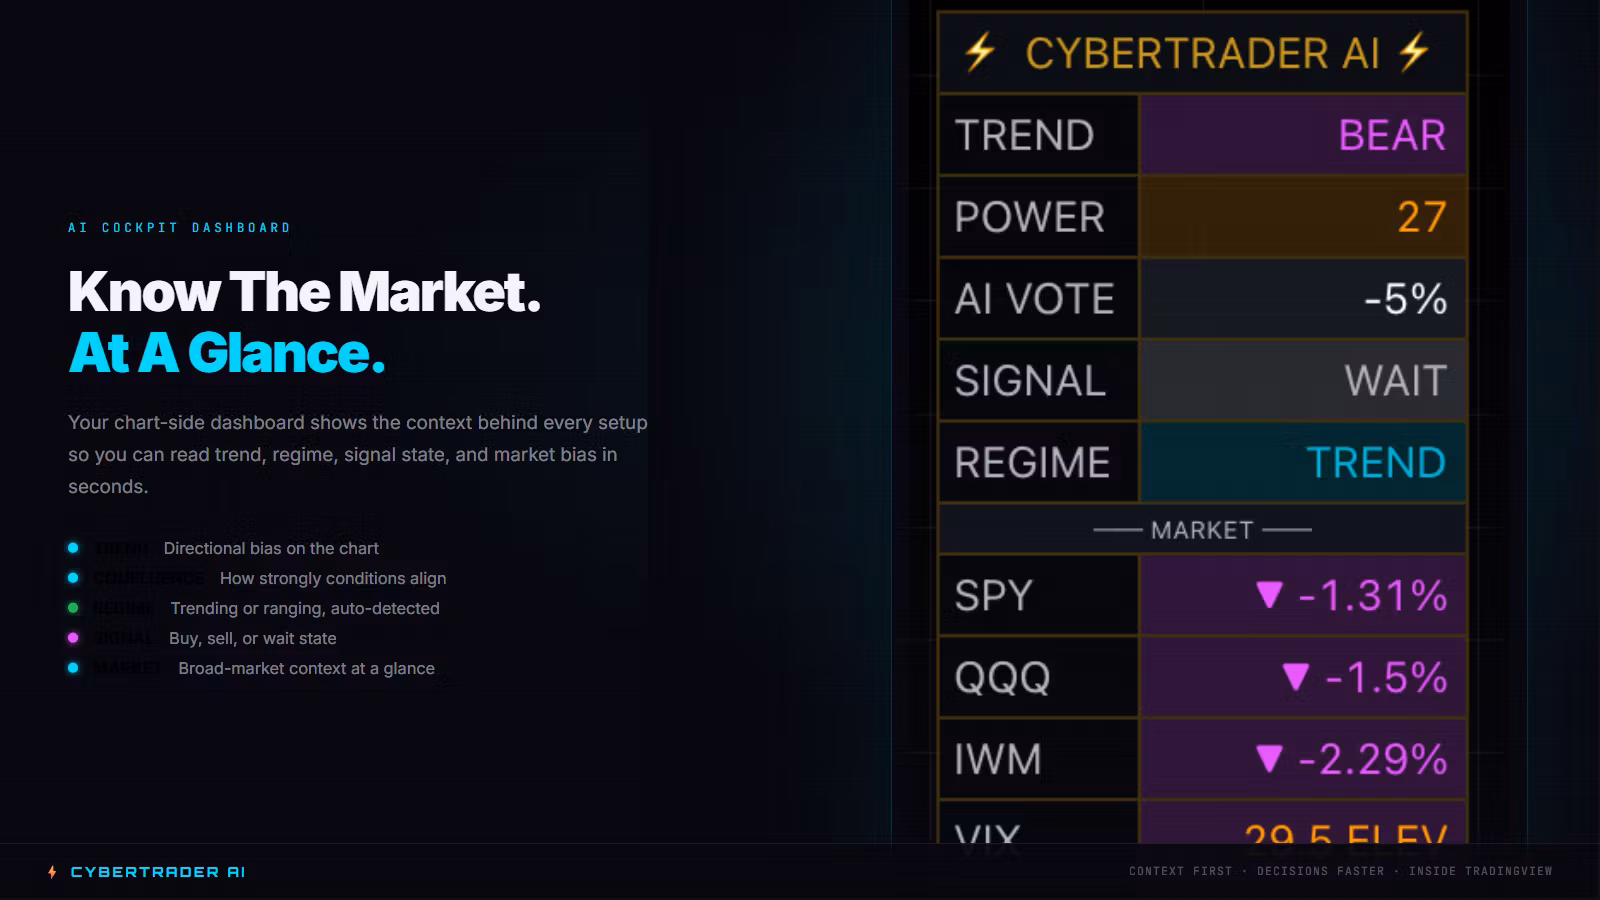Click the TREND value in the REGIME row
The height and width of the screenshot is (900, 1600).
(1376, 462)
